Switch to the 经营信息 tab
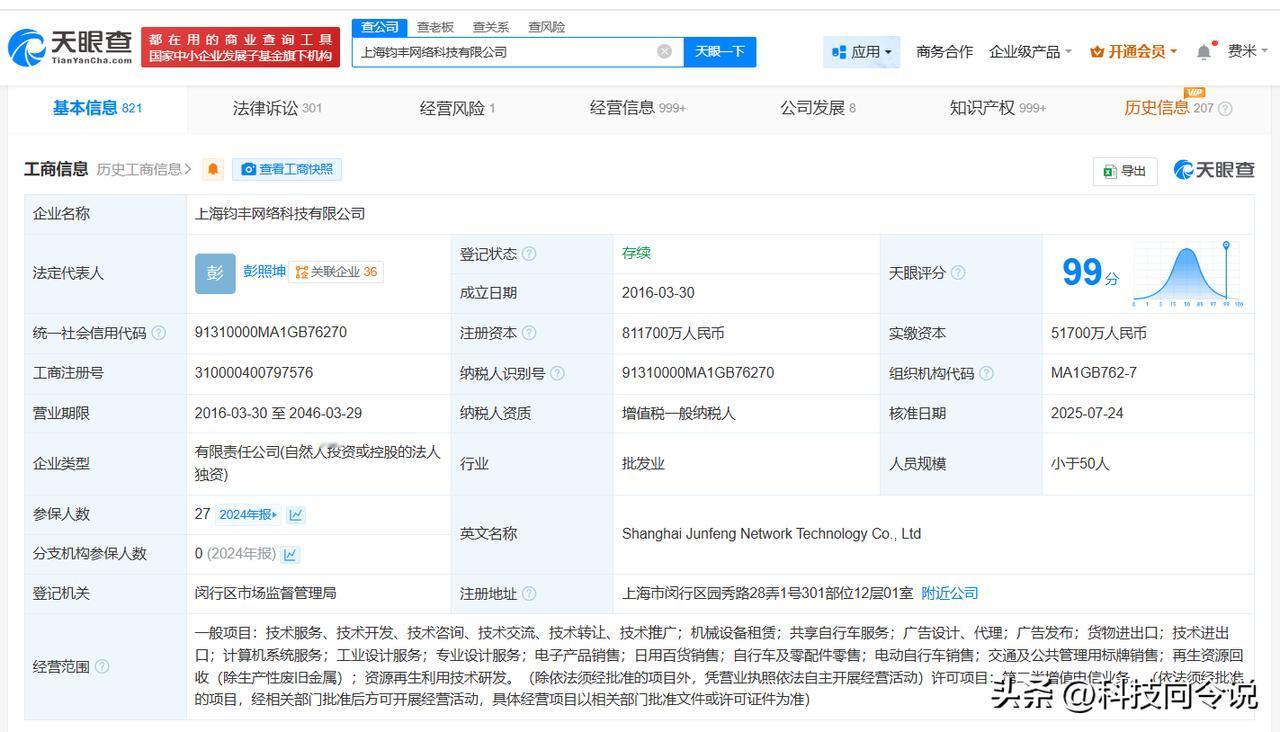The image size is (1280, 732). tap(638, 108)
